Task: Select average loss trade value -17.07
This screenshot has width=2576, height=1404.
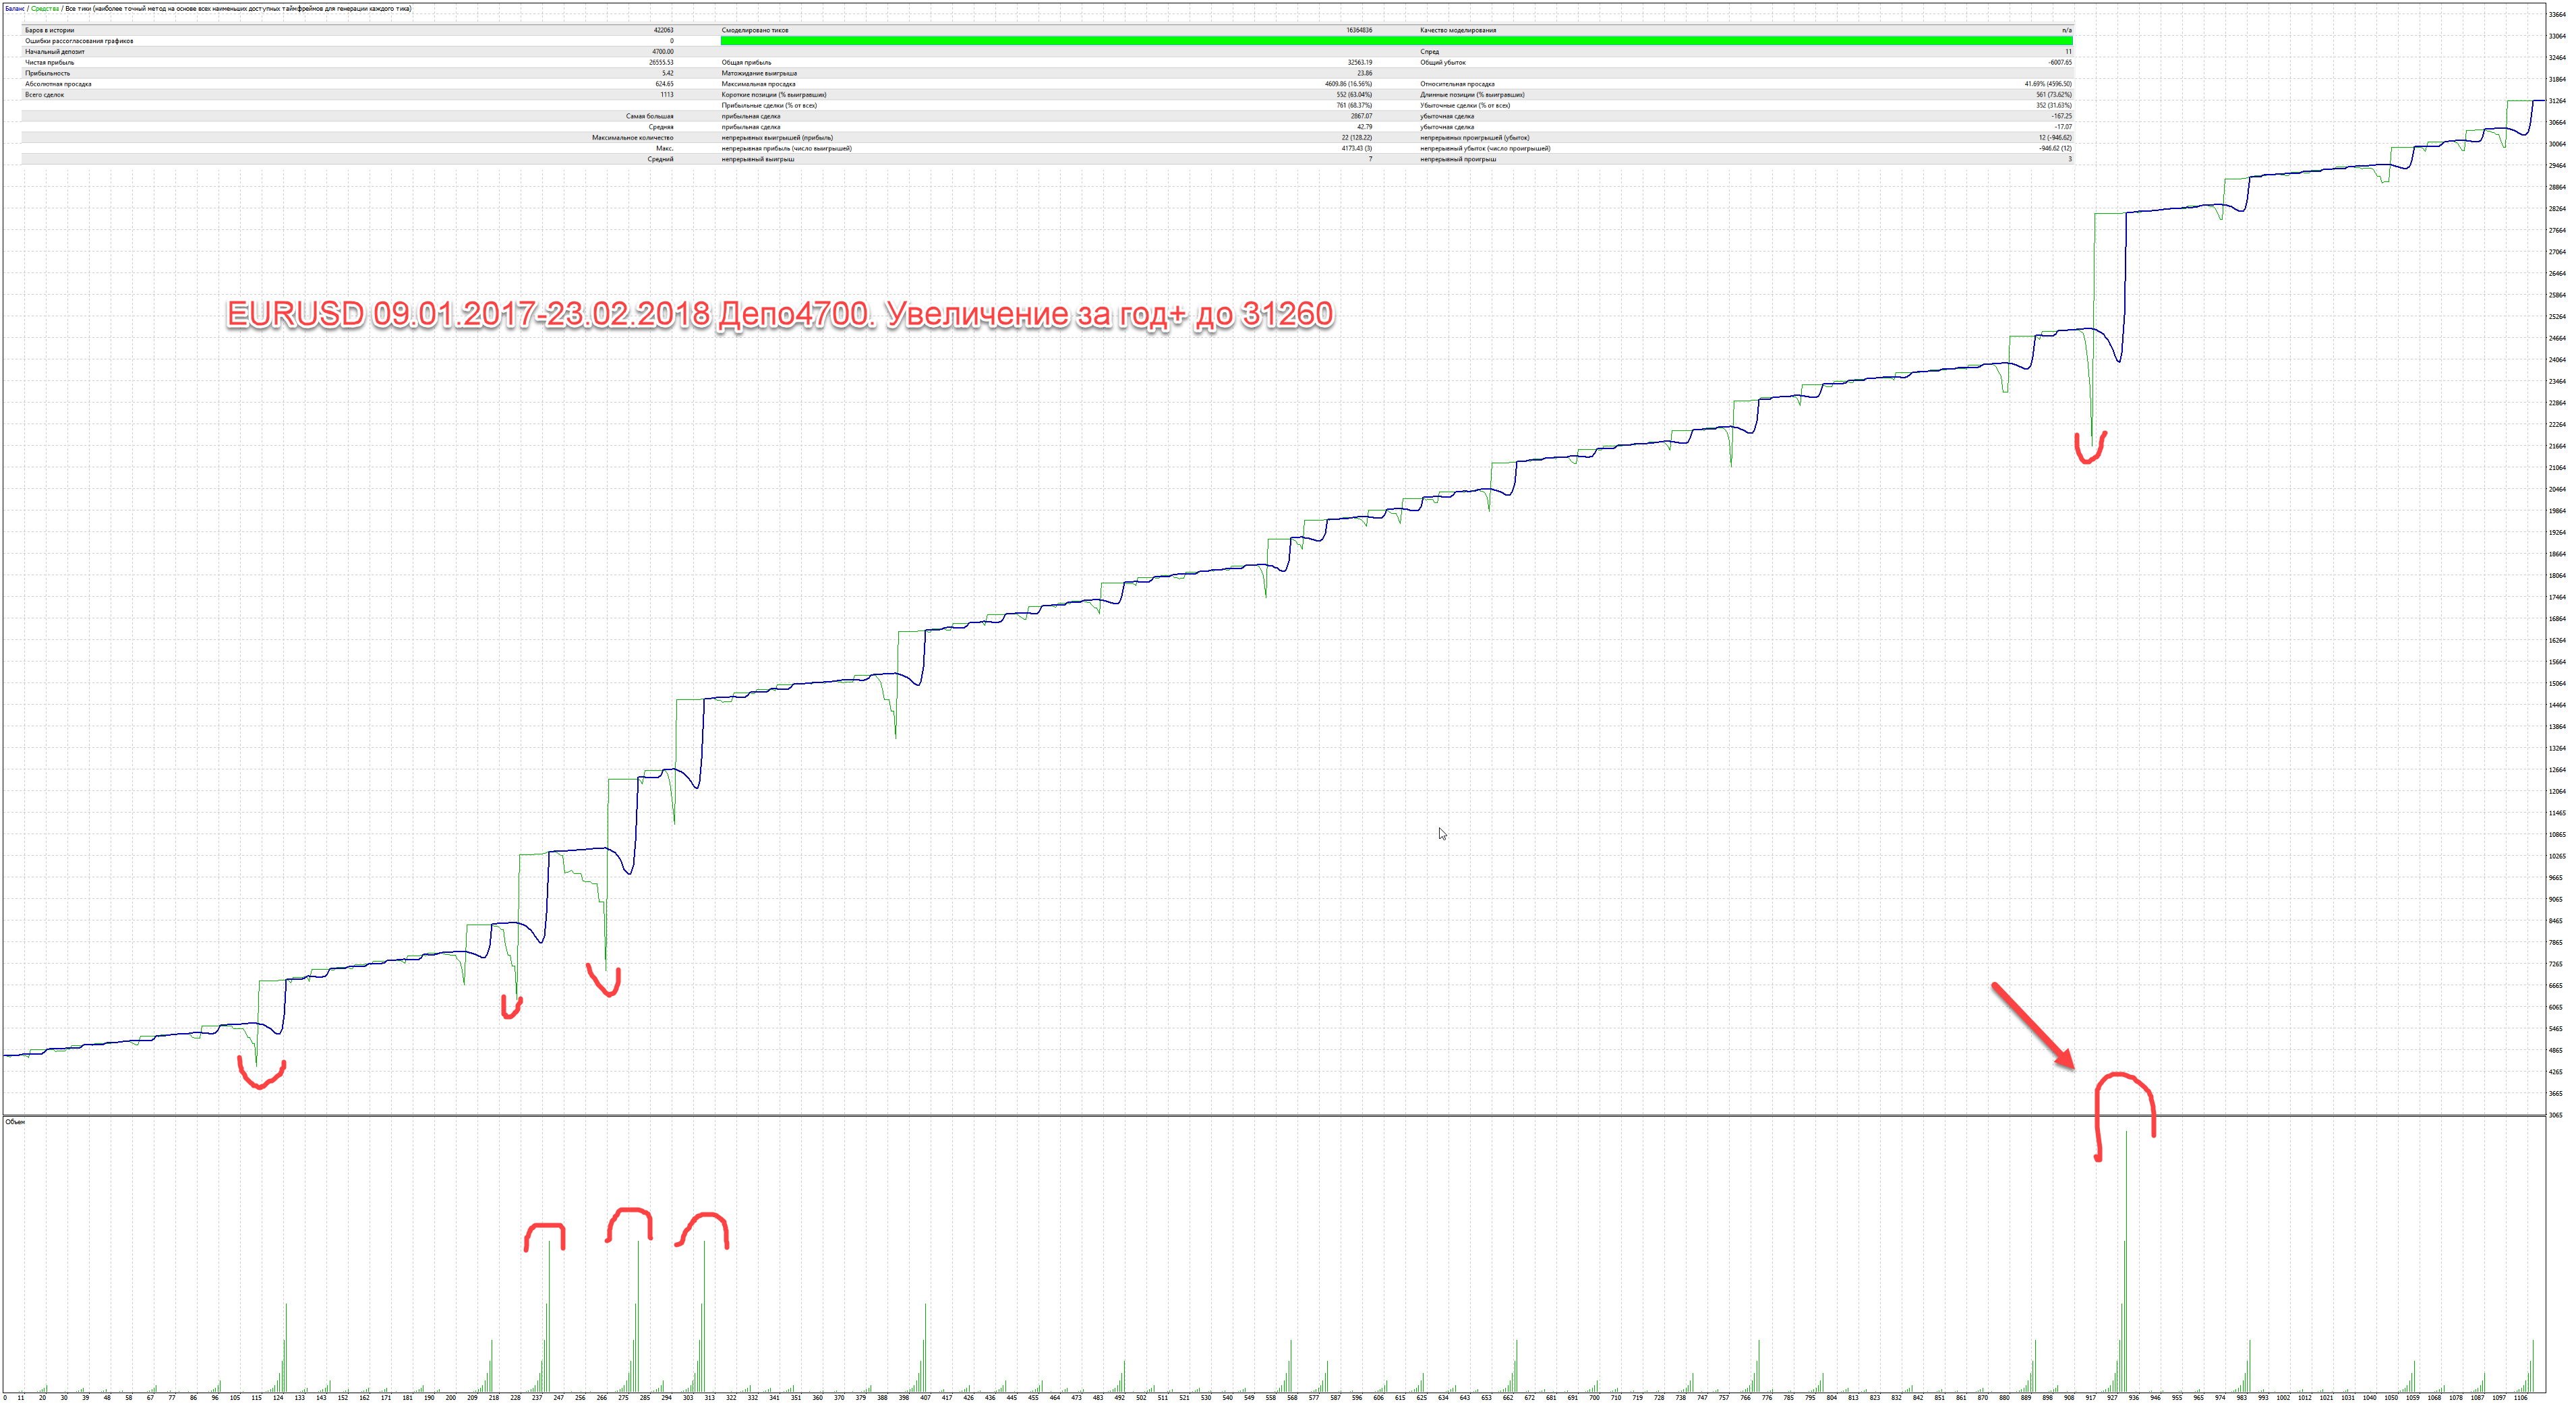Action: coord(2063,127)
